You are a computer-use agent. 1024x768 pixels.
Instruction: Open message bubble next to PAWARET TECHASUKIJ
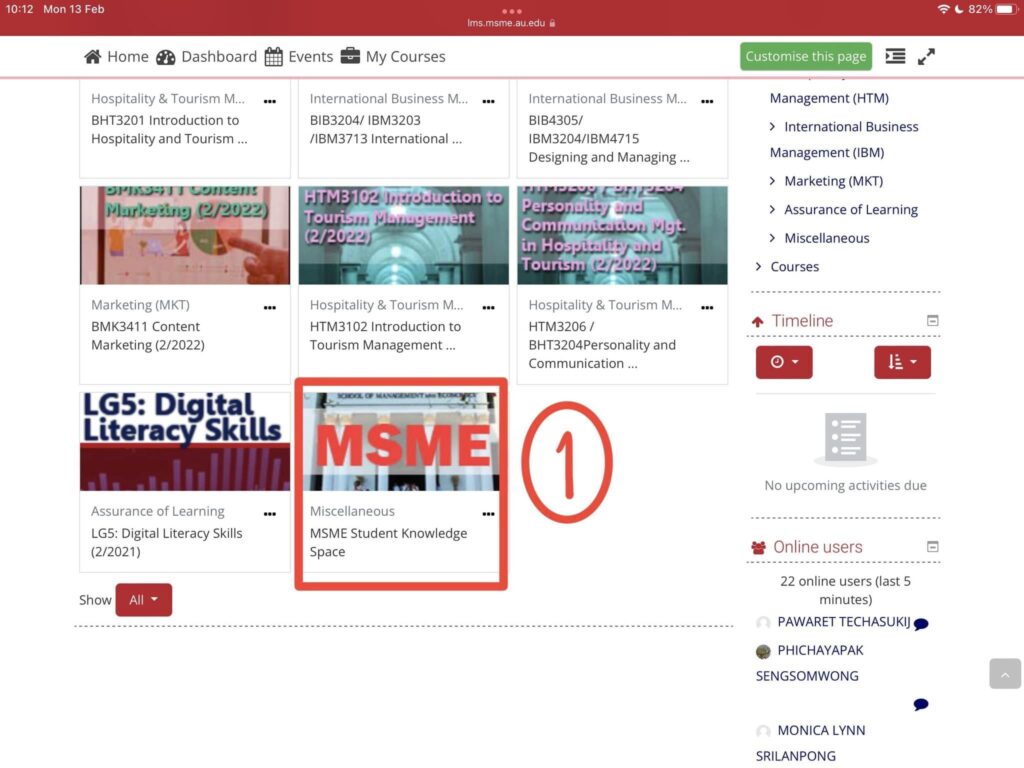pyautogui.click(x=919, y=622)
